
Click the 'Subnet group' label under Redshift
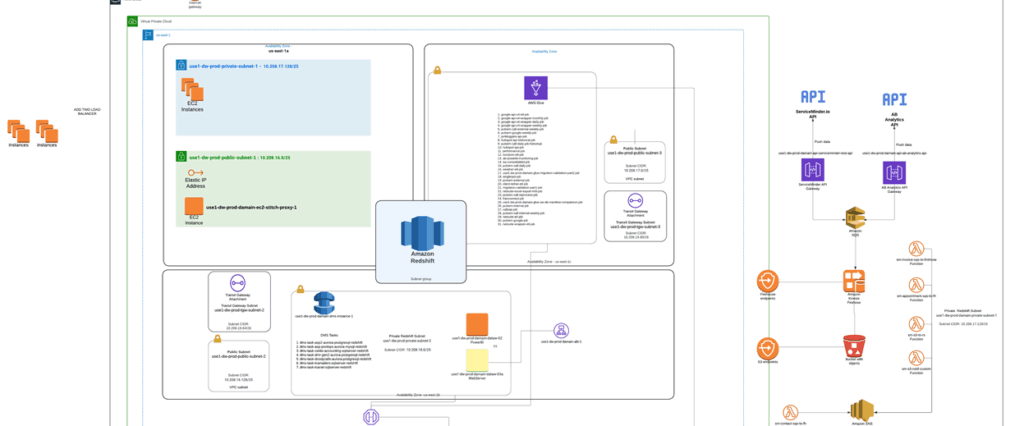click(x=421, y=279)
